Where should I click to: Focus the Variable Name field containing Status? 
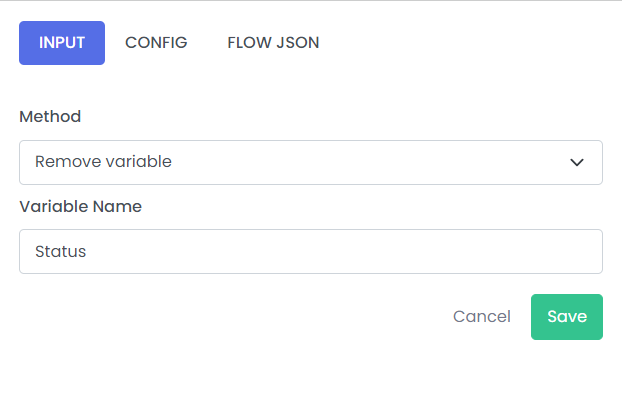pos(311,251)
